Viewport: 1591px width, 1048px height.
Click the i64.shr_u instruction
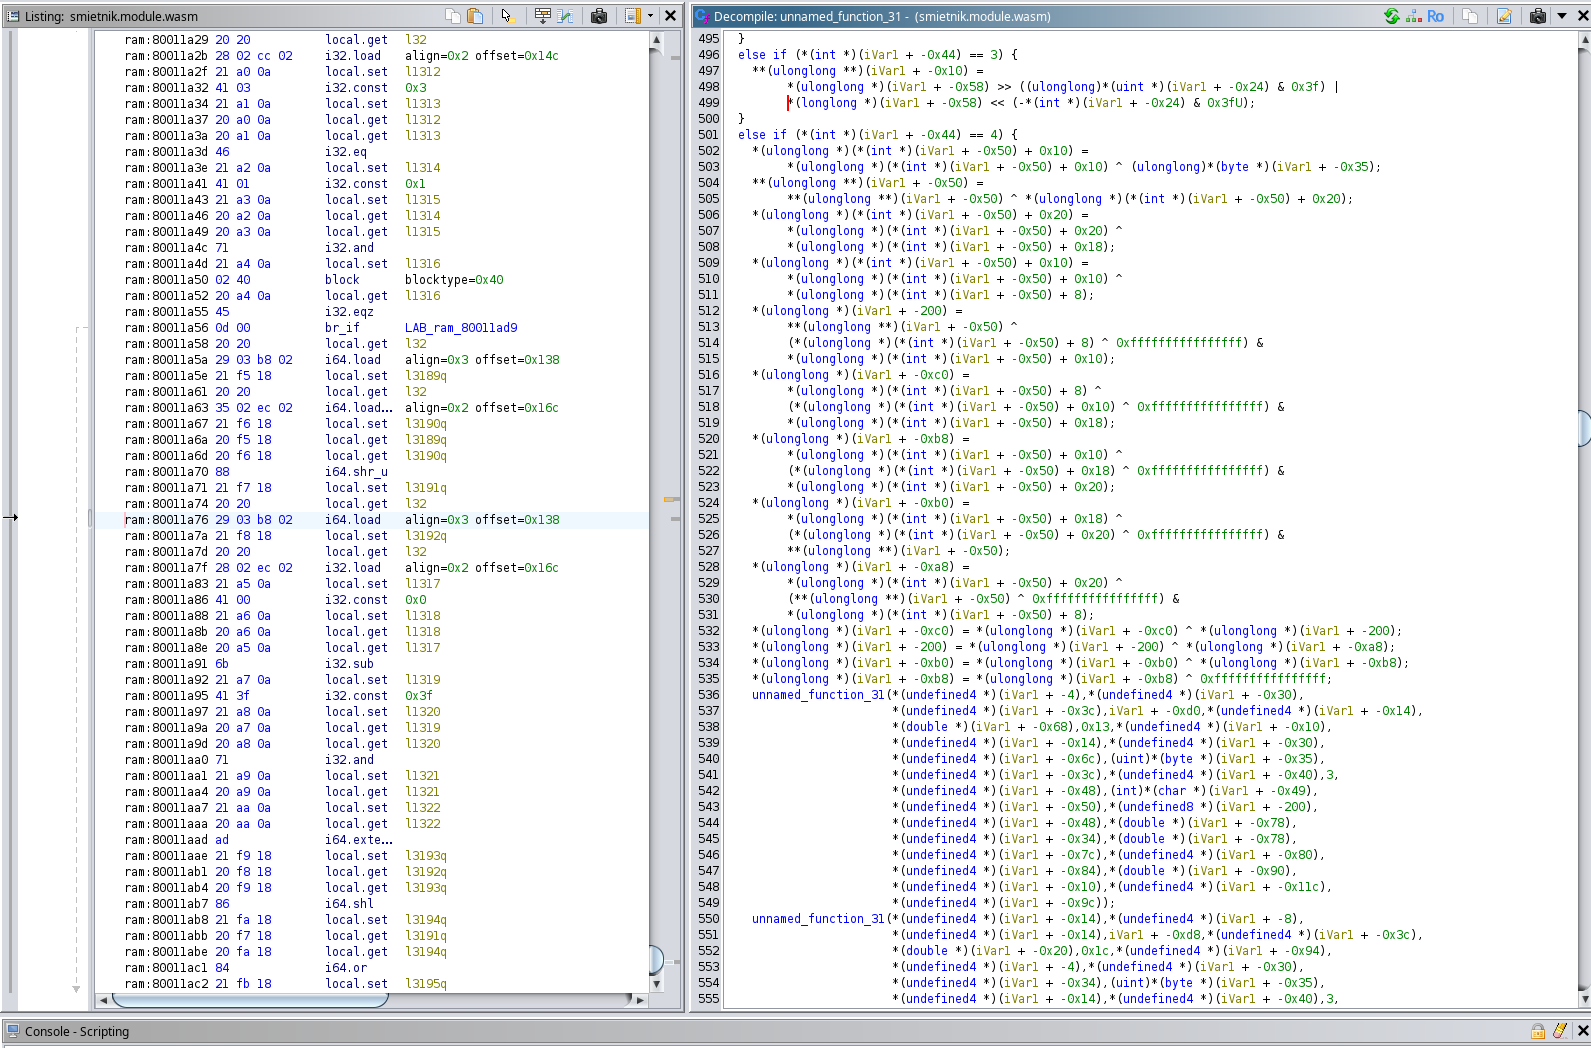tap(356, 472)
